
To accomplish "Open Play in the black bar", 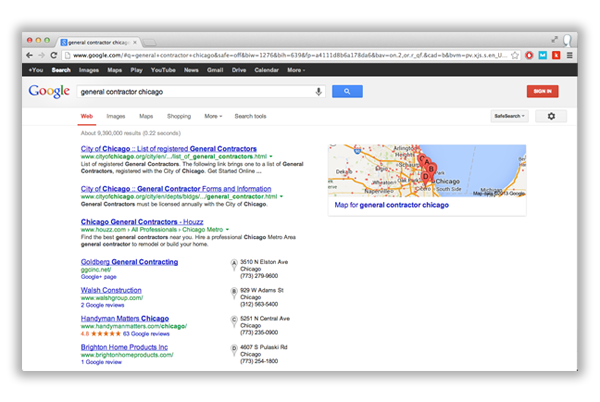I will (x=136, y=70).
